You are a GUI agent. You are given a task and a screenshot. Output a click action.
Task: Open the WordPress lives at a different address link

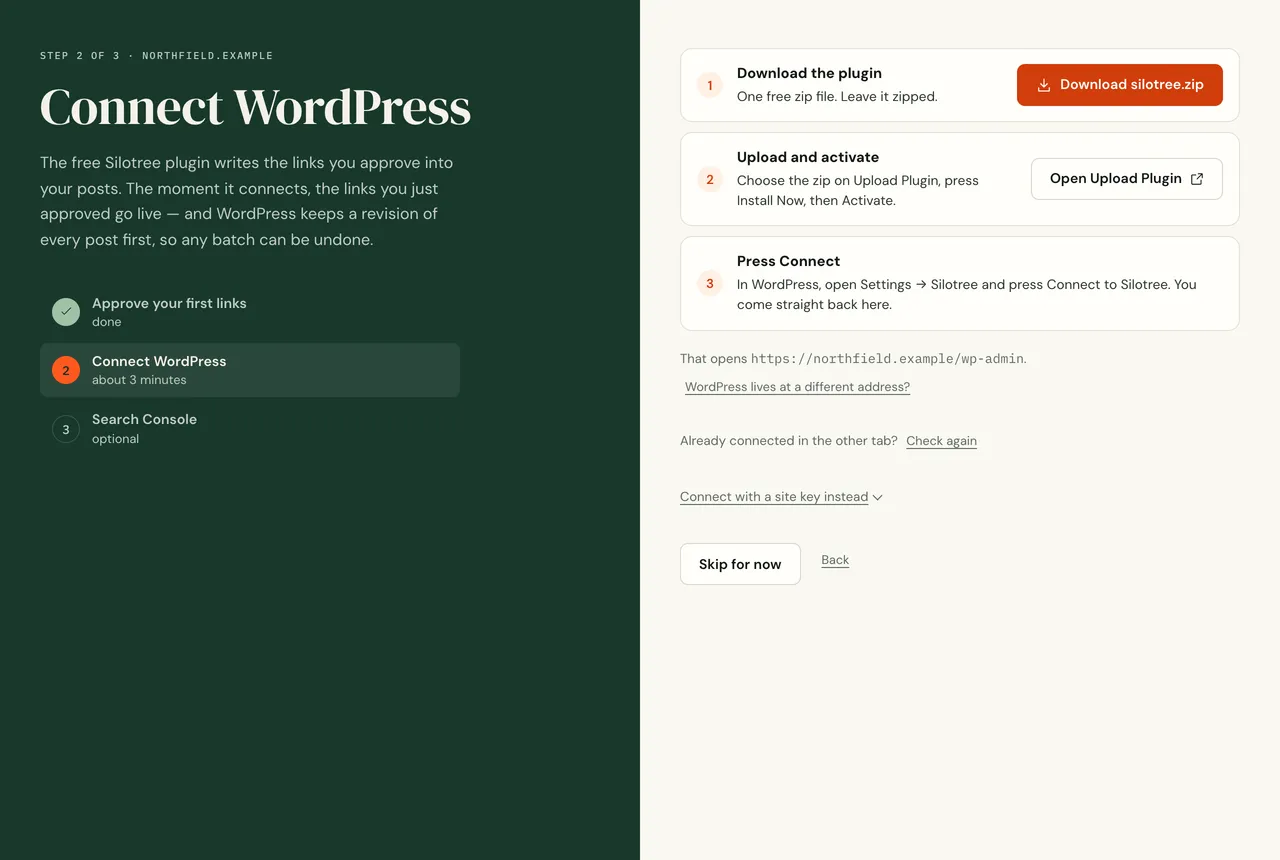pos(797,387)
